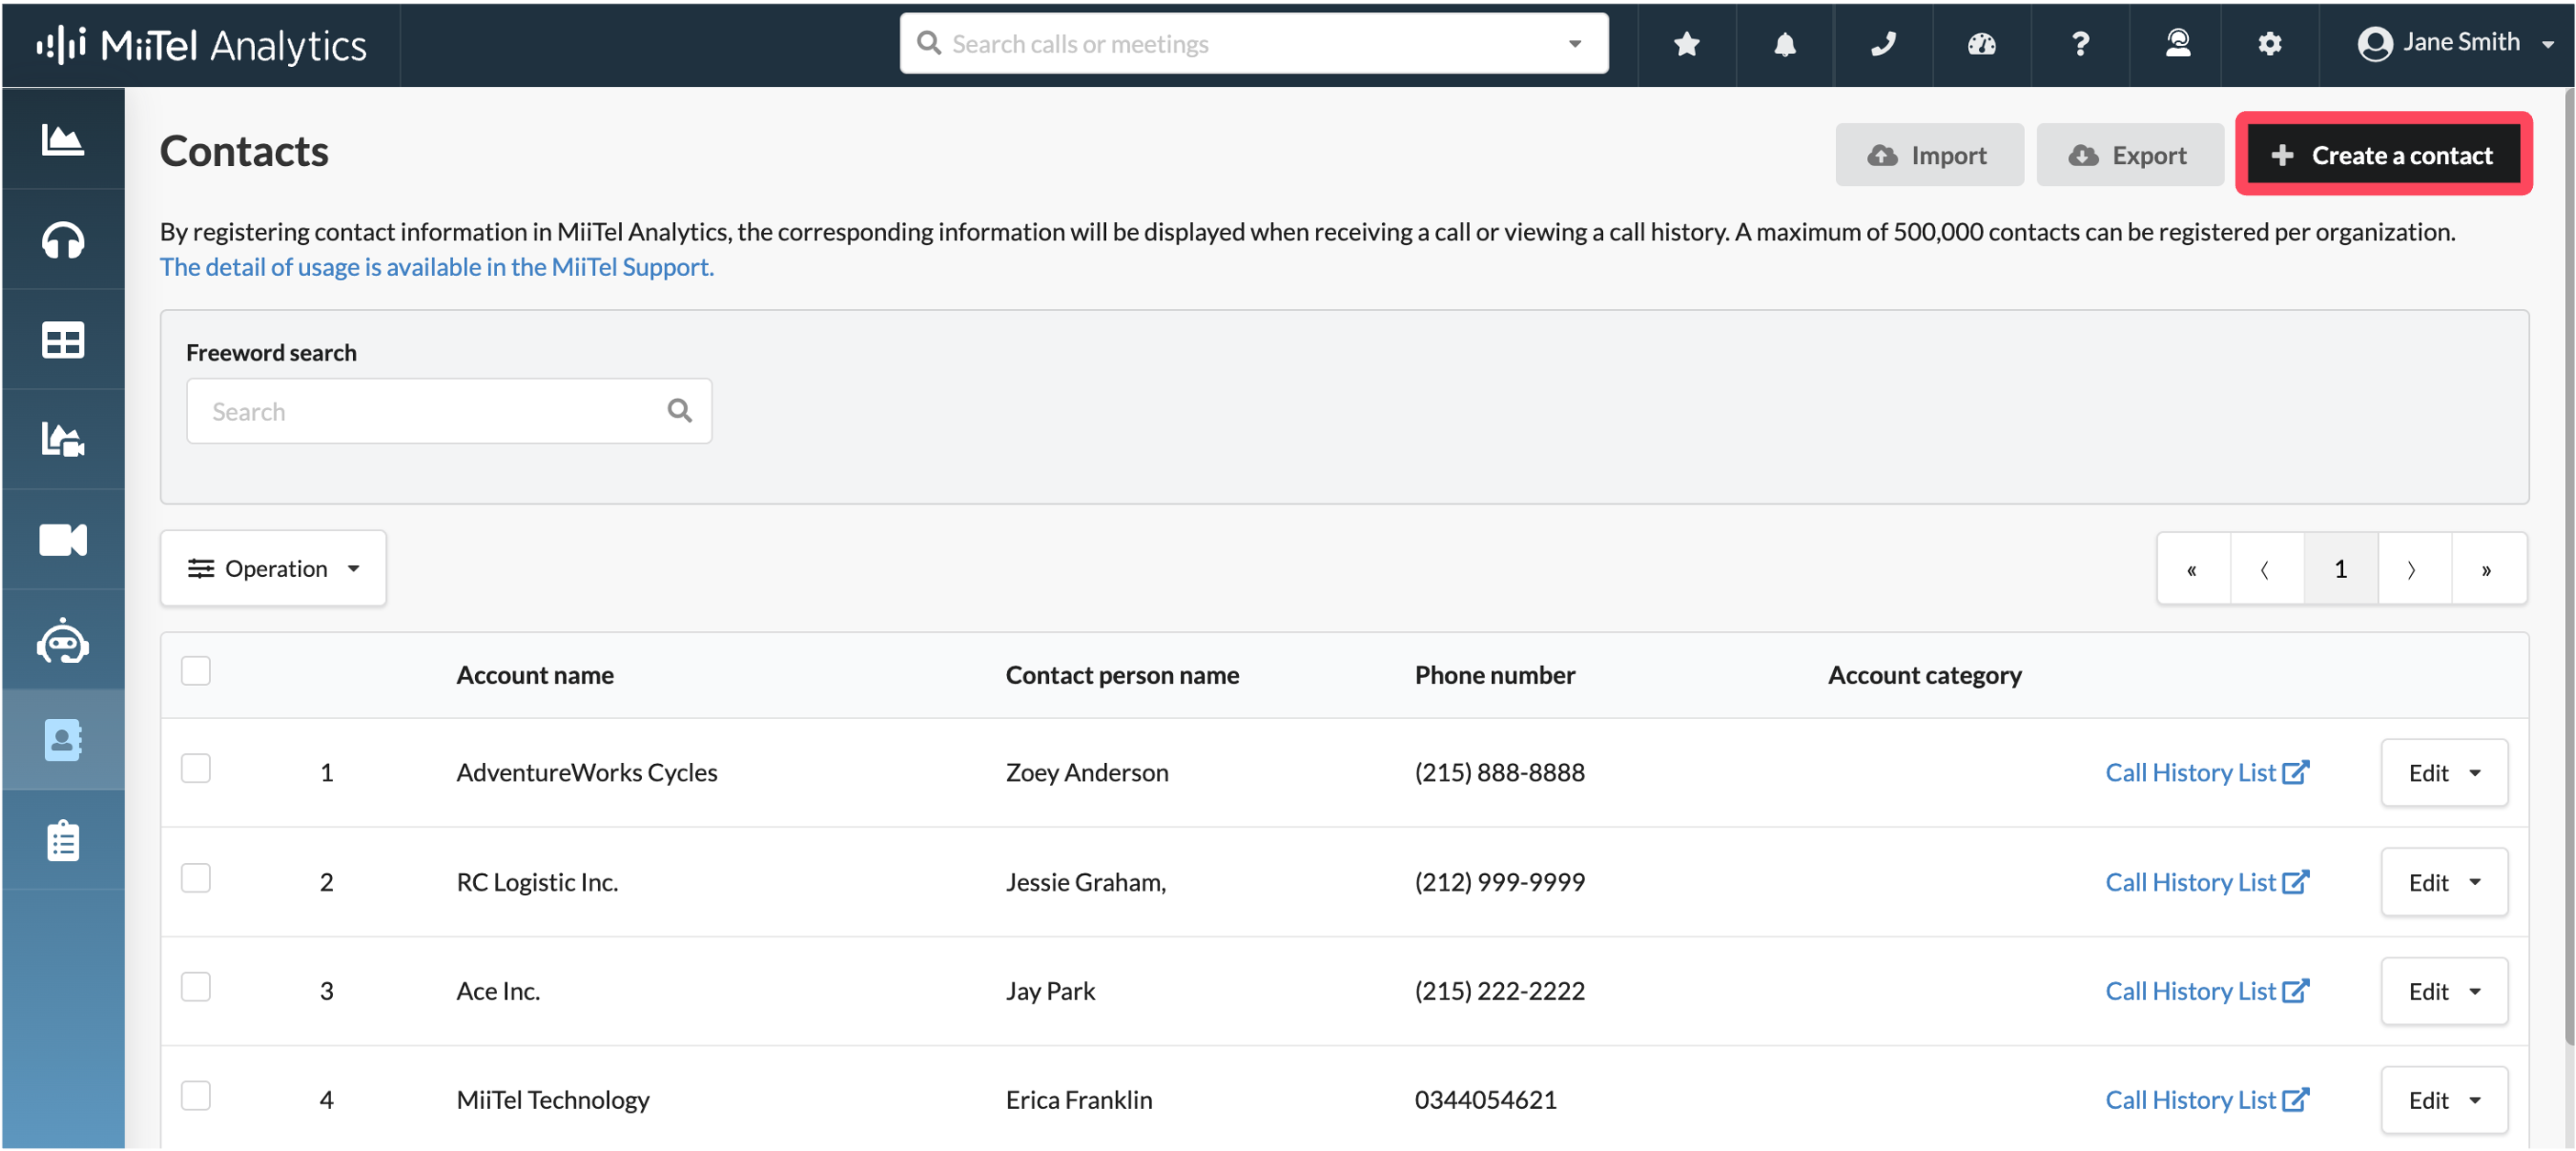This screenshot has height=1151, width=2576.
Task: Click the MiiTel Analytics logo
Action: (202, 45)
